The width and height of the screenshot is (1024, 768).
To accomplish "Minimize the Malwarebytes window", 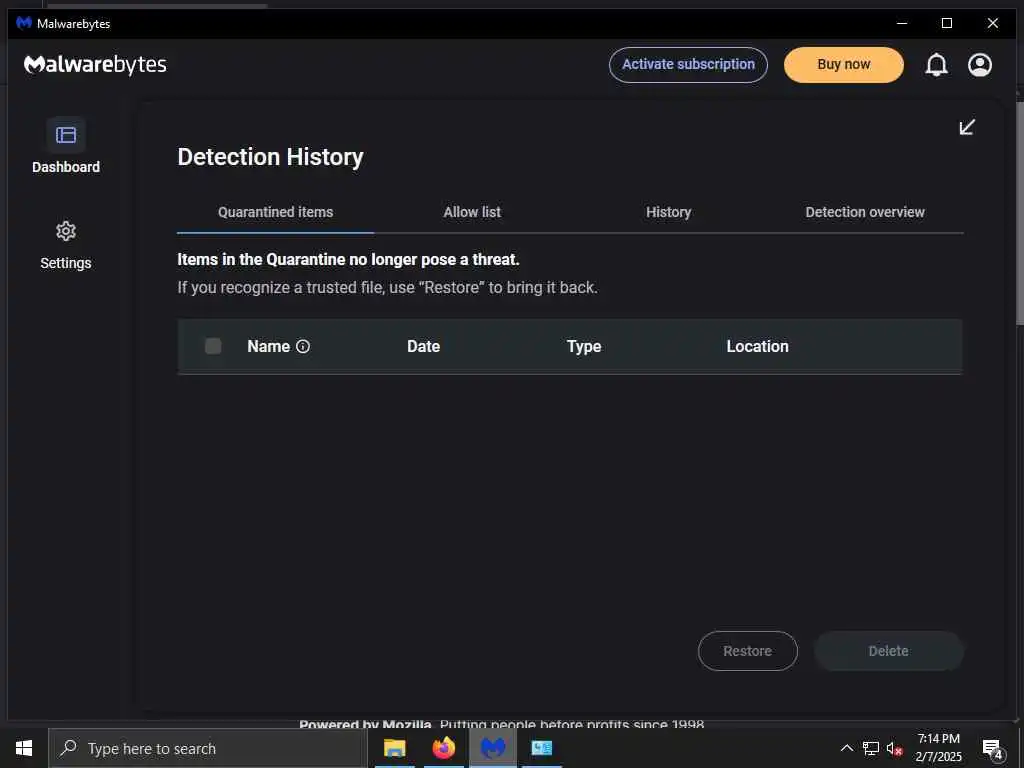I will (x=902, y=23).
